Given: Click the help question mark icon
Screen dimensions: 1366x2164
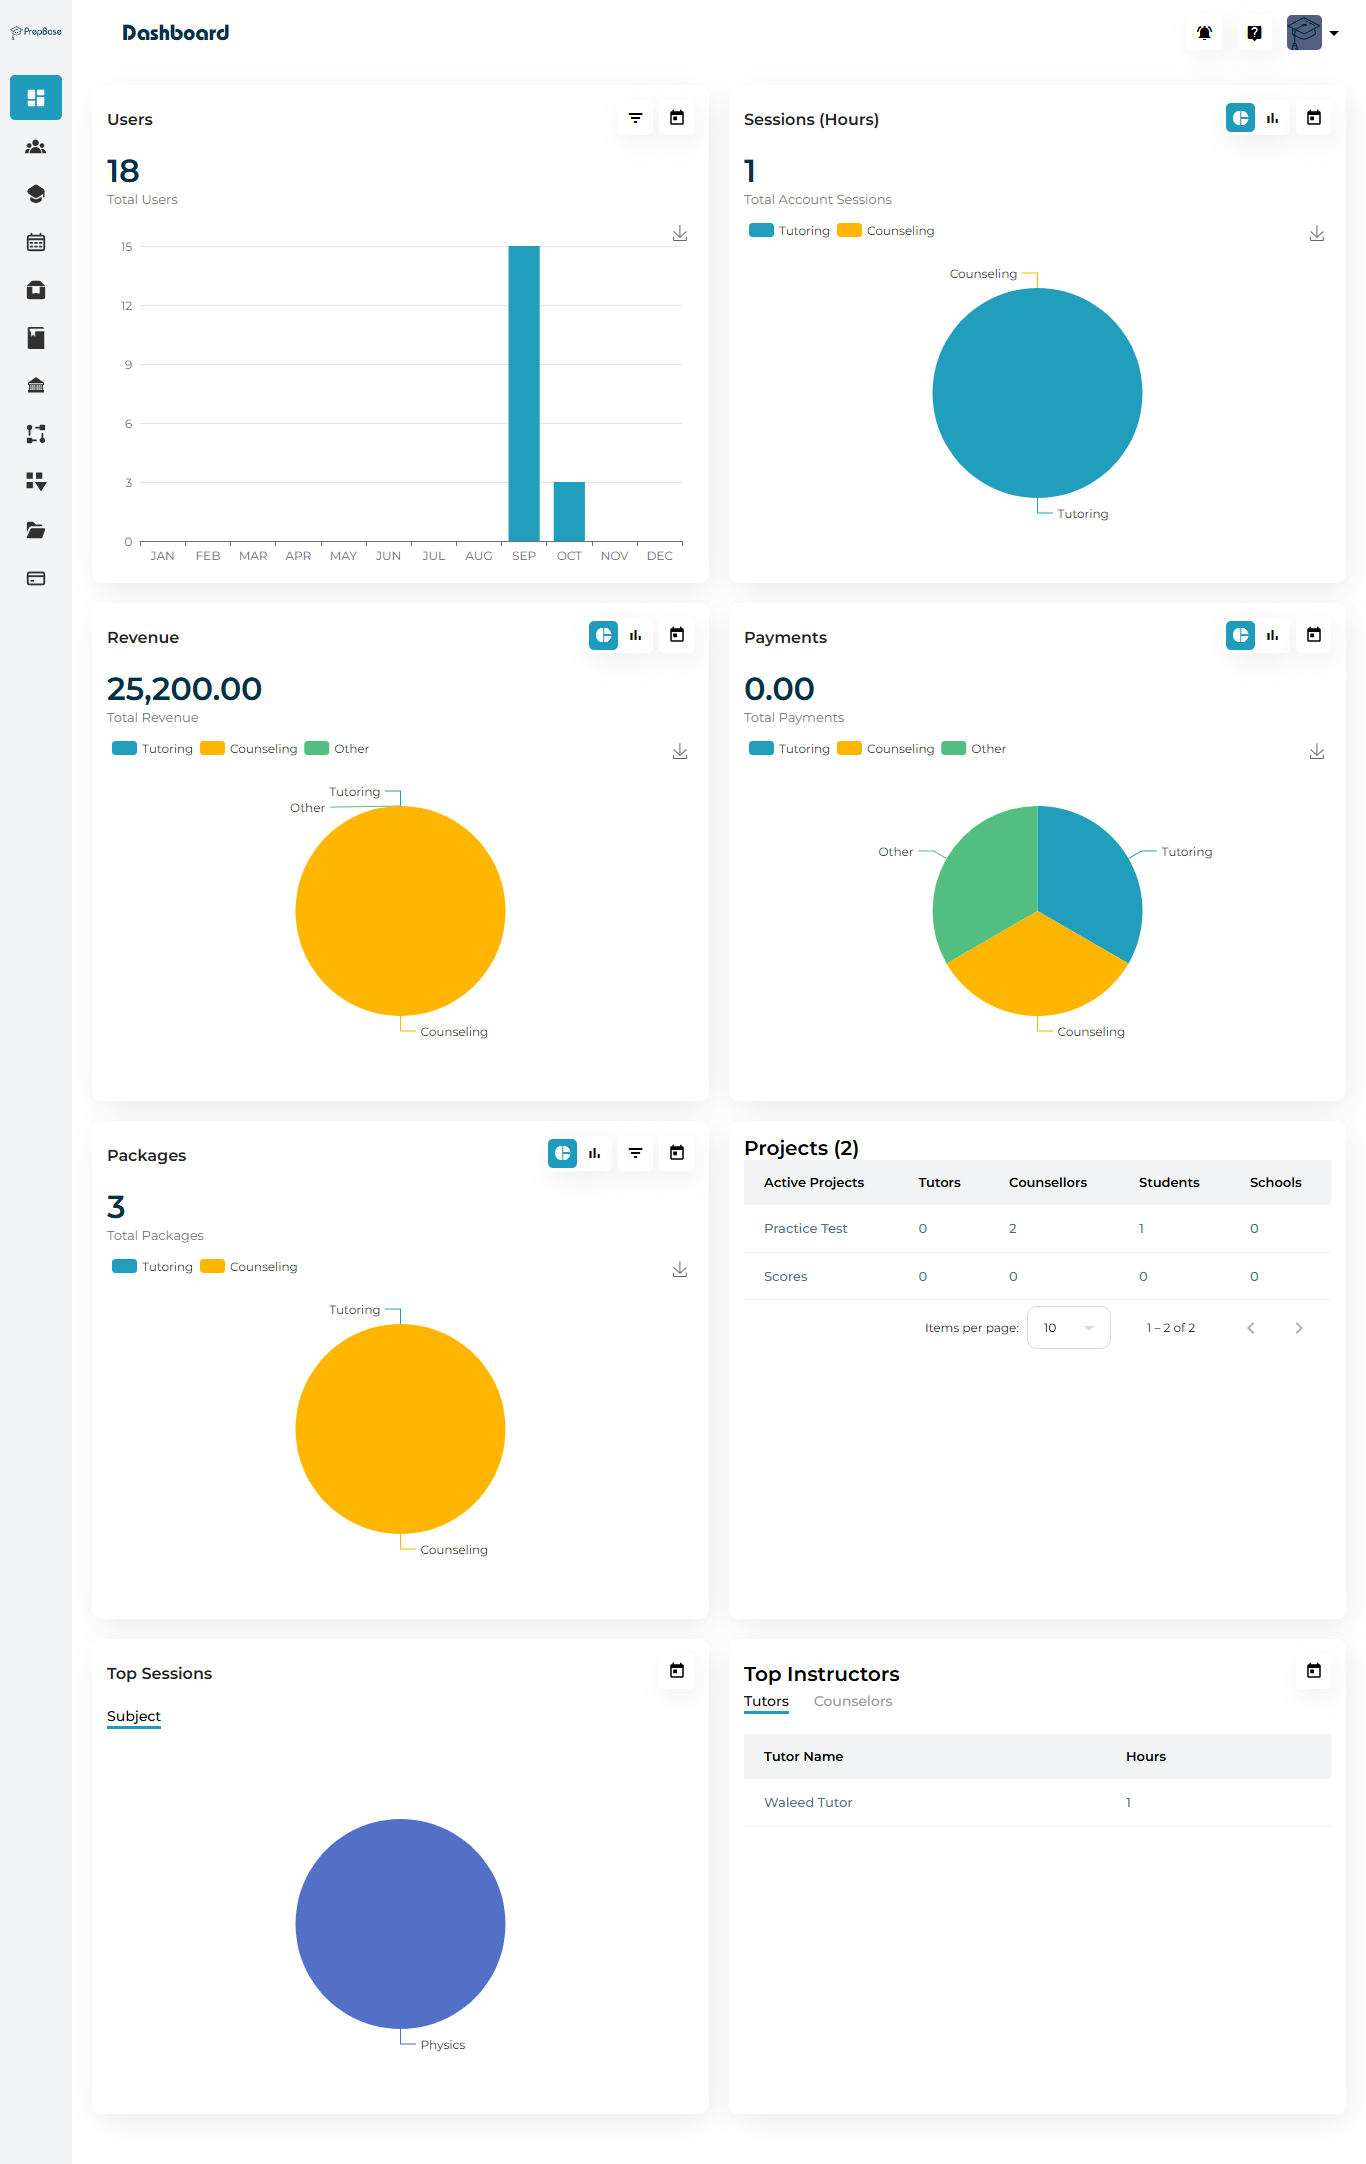Looking at the screenshot, I should point(1254,33).
